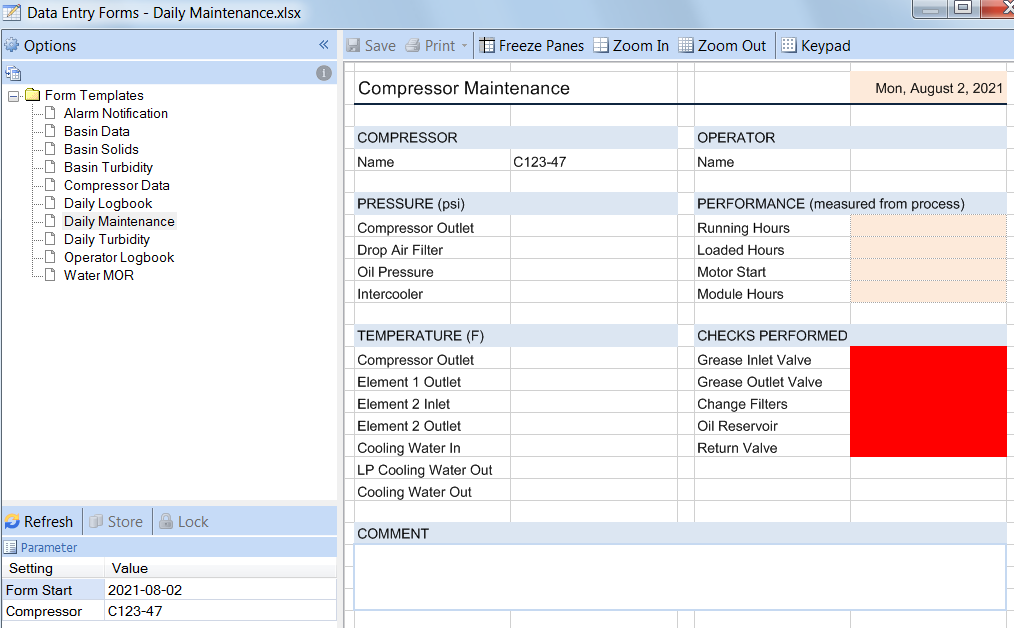Click the info icon in Options panel
Image resolution: width=1014 pixels, height=628 pixels.
tap(324, 73)
